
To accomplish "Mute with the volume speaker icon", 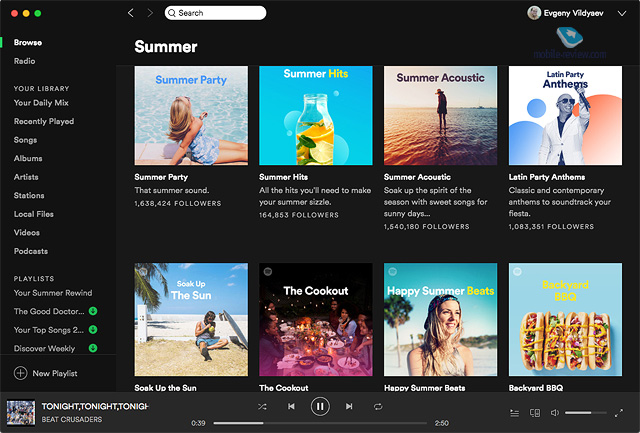I will tap(555, 413).
